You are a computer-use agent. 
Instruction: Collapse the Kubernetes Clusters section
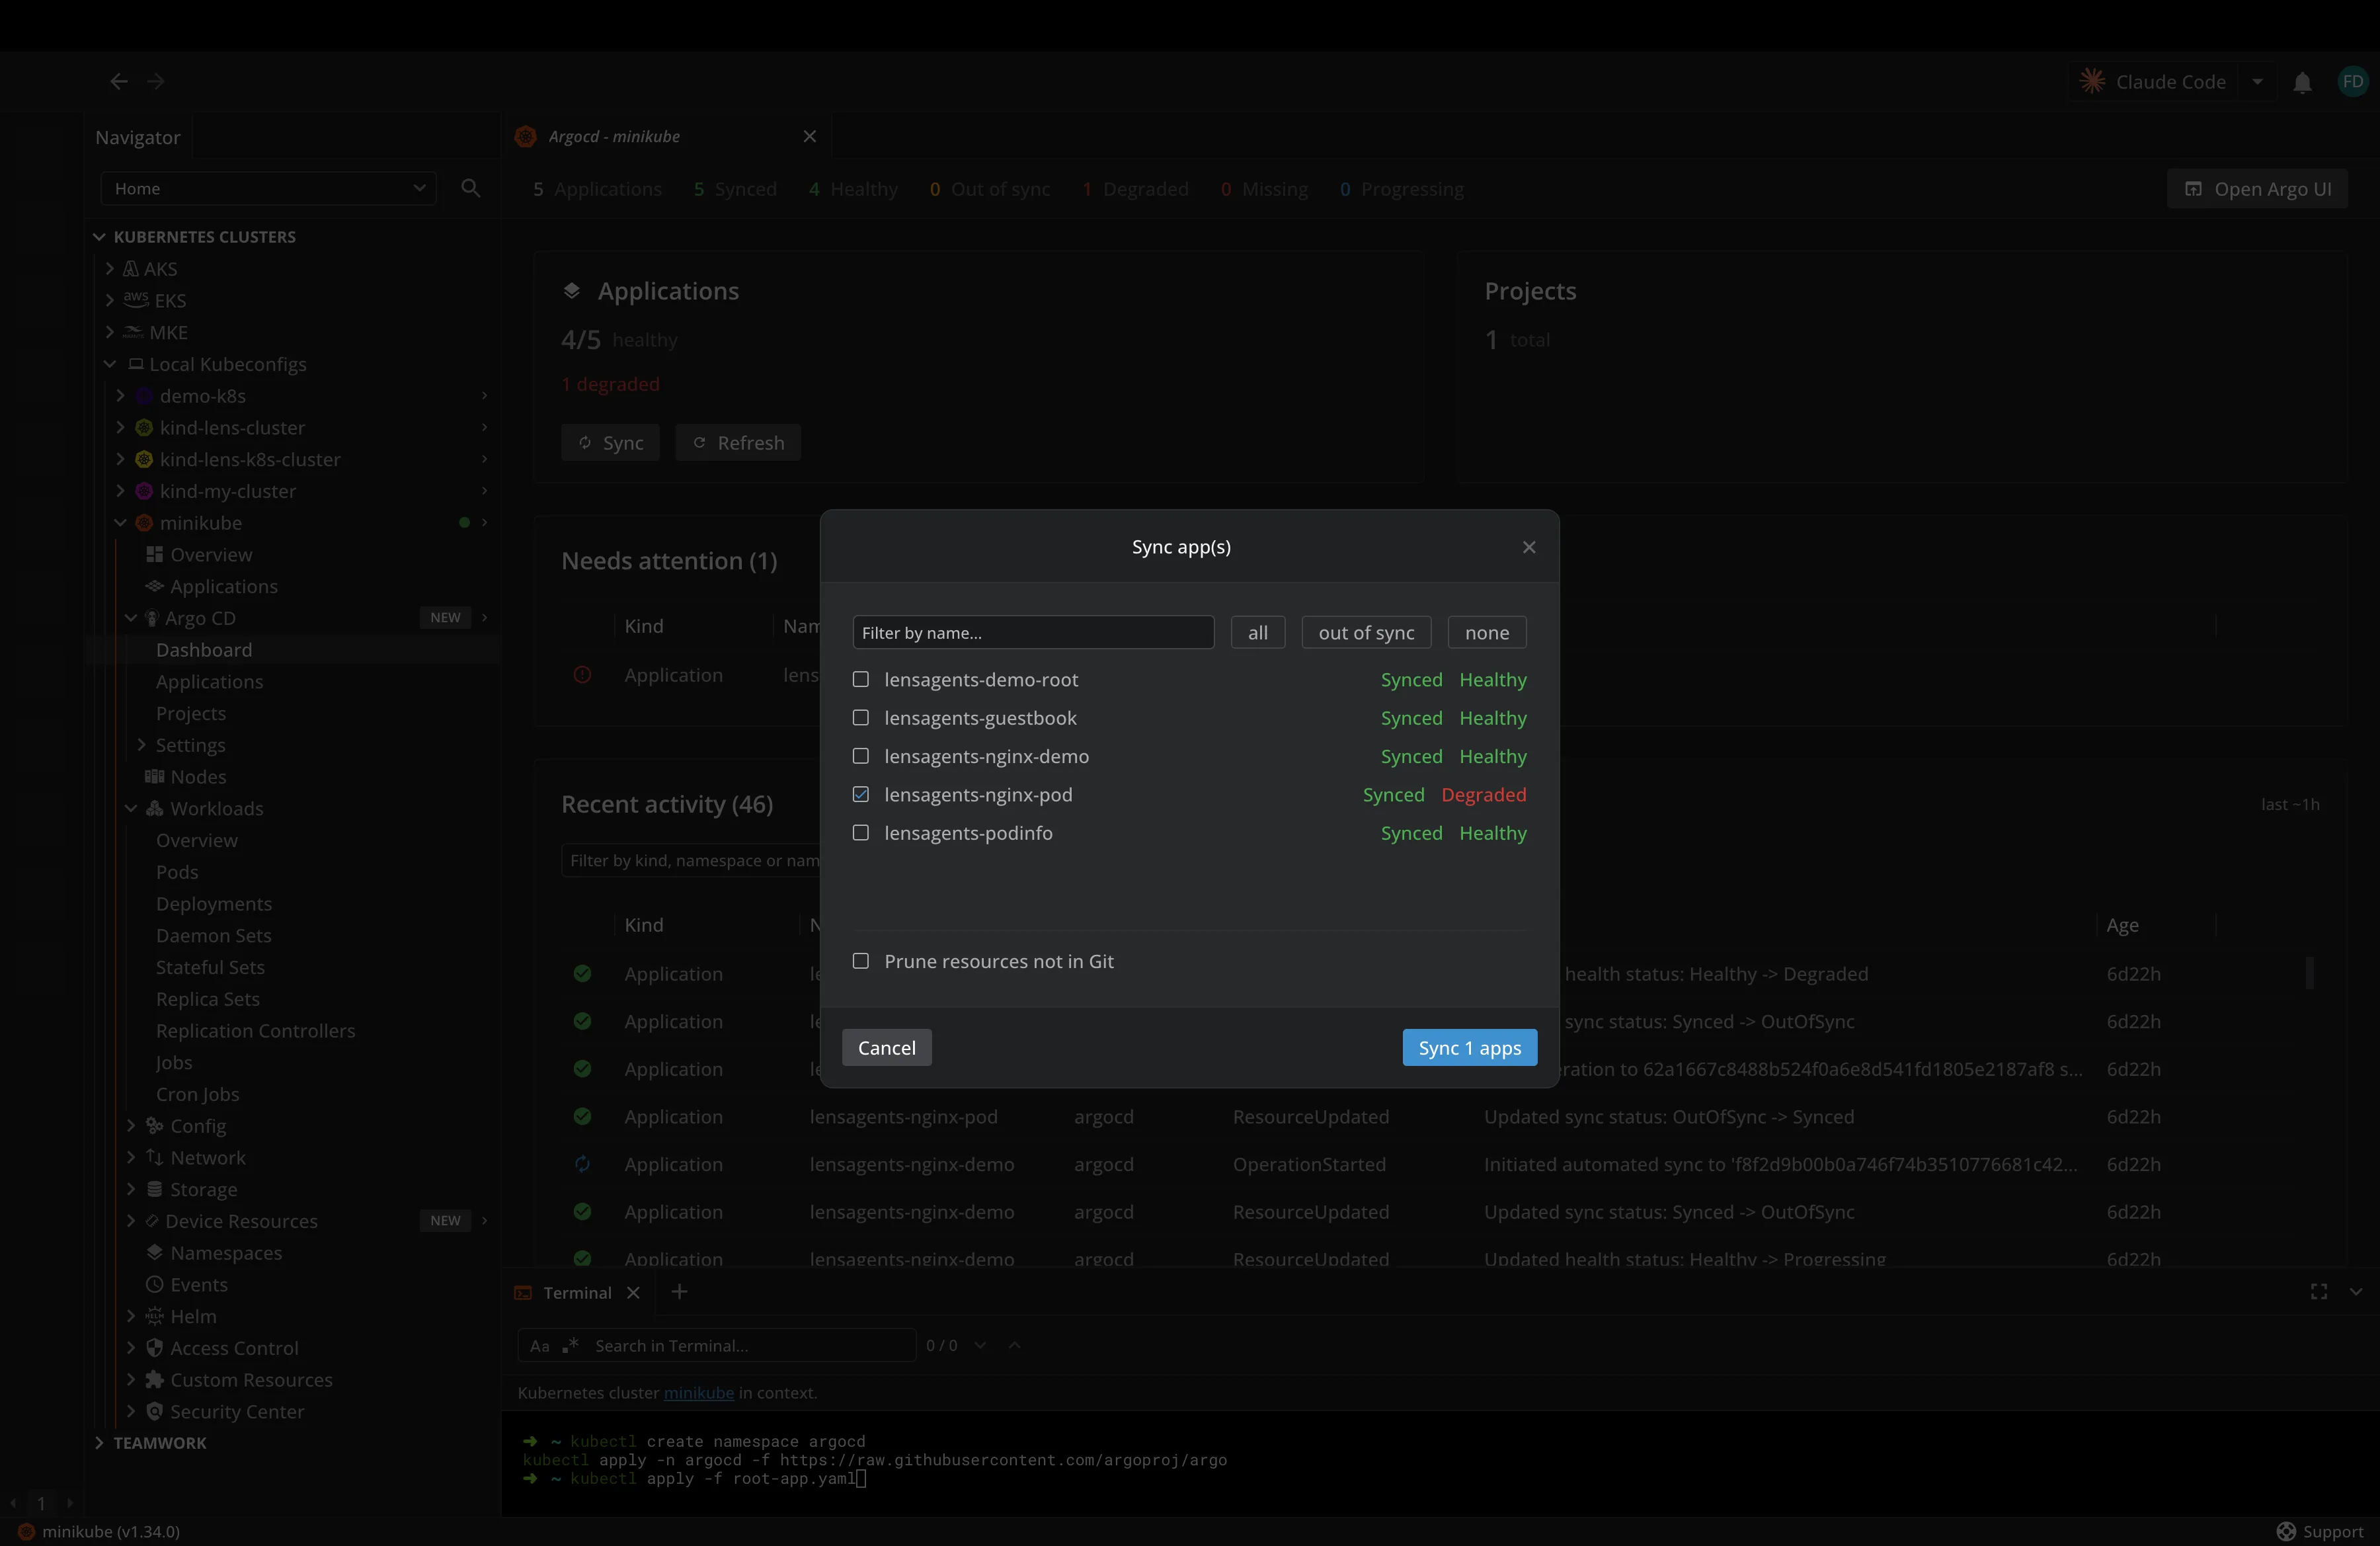(99, 237)
